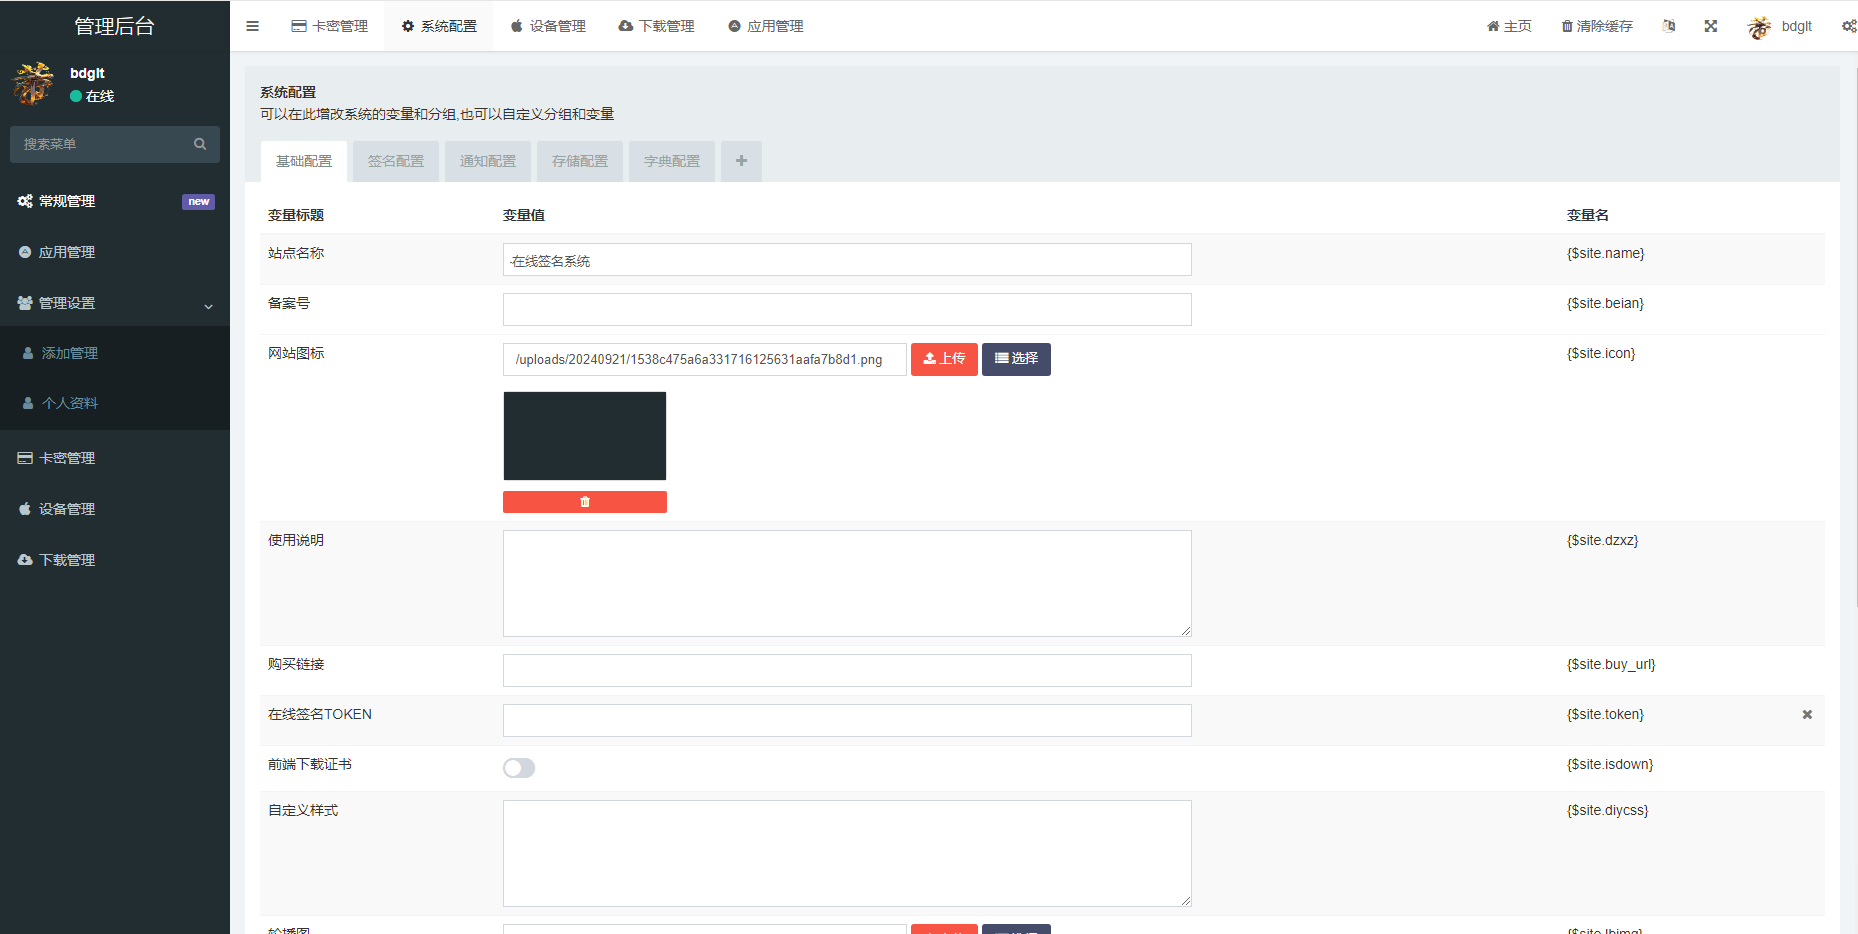Remove the 在线签名TOKEN row with X icon
1858x934 pixels.
(x=1807, y=714)
